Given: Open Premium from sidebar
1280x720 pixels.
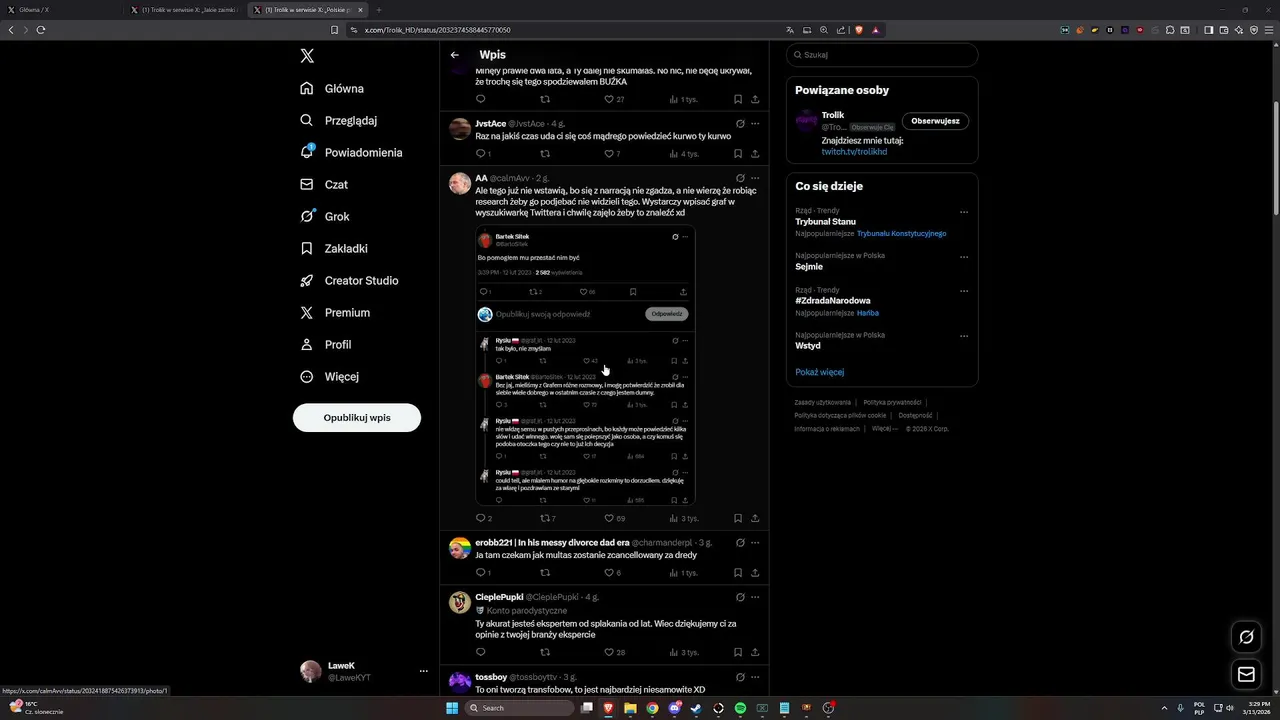Looking at the screenshot, I should click(x=335, y=312).
